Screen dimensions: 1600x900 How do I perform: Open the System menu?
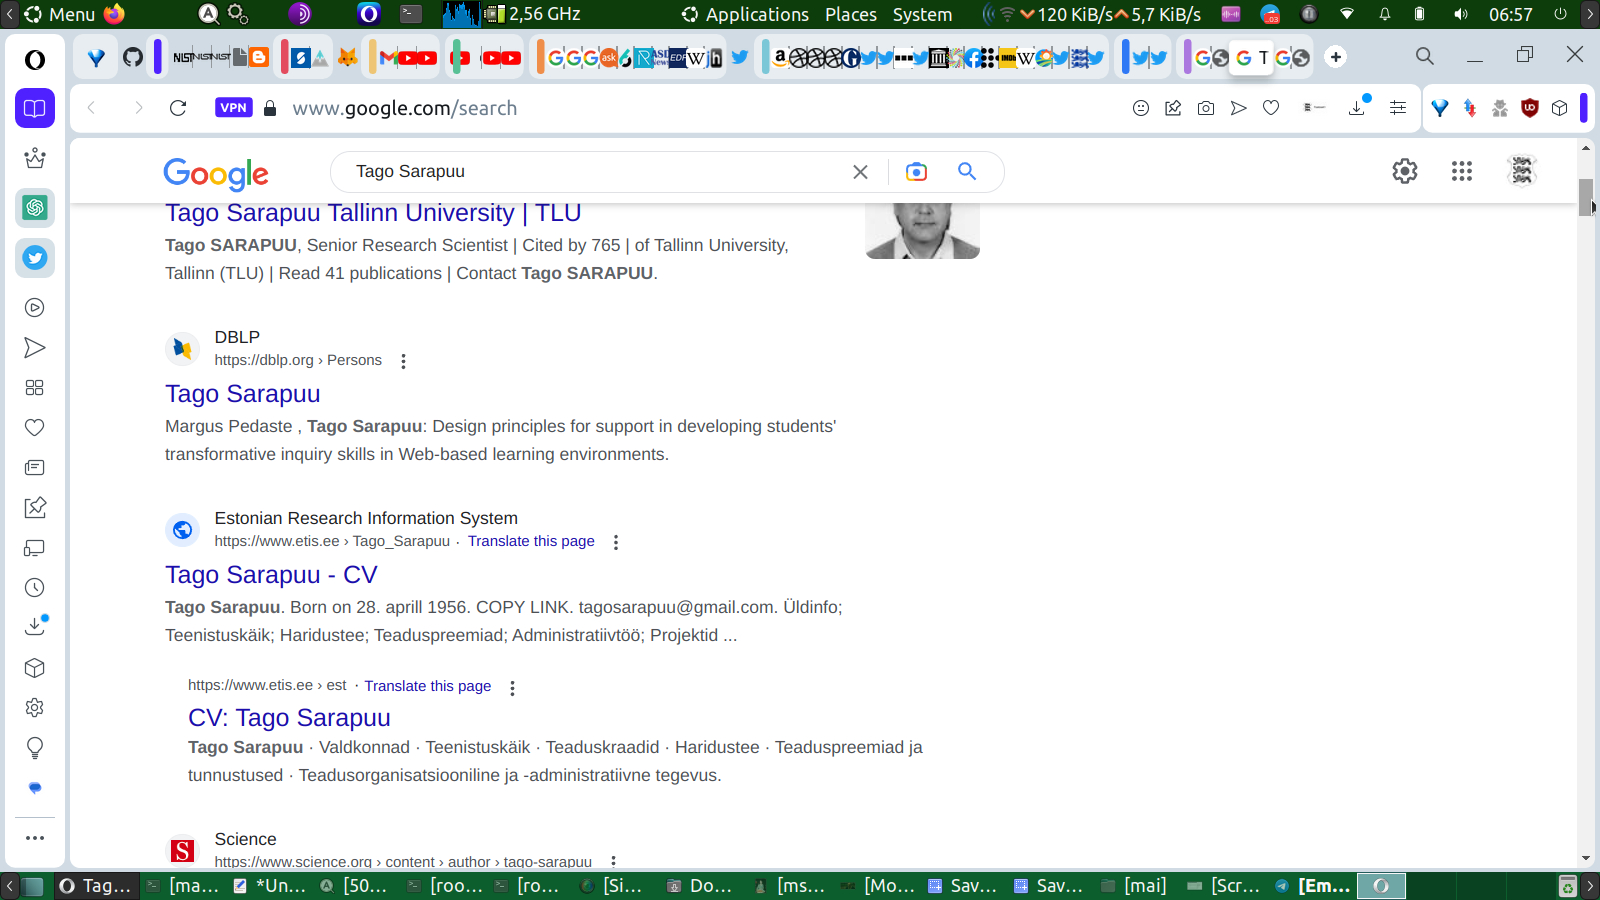point(922,14)
